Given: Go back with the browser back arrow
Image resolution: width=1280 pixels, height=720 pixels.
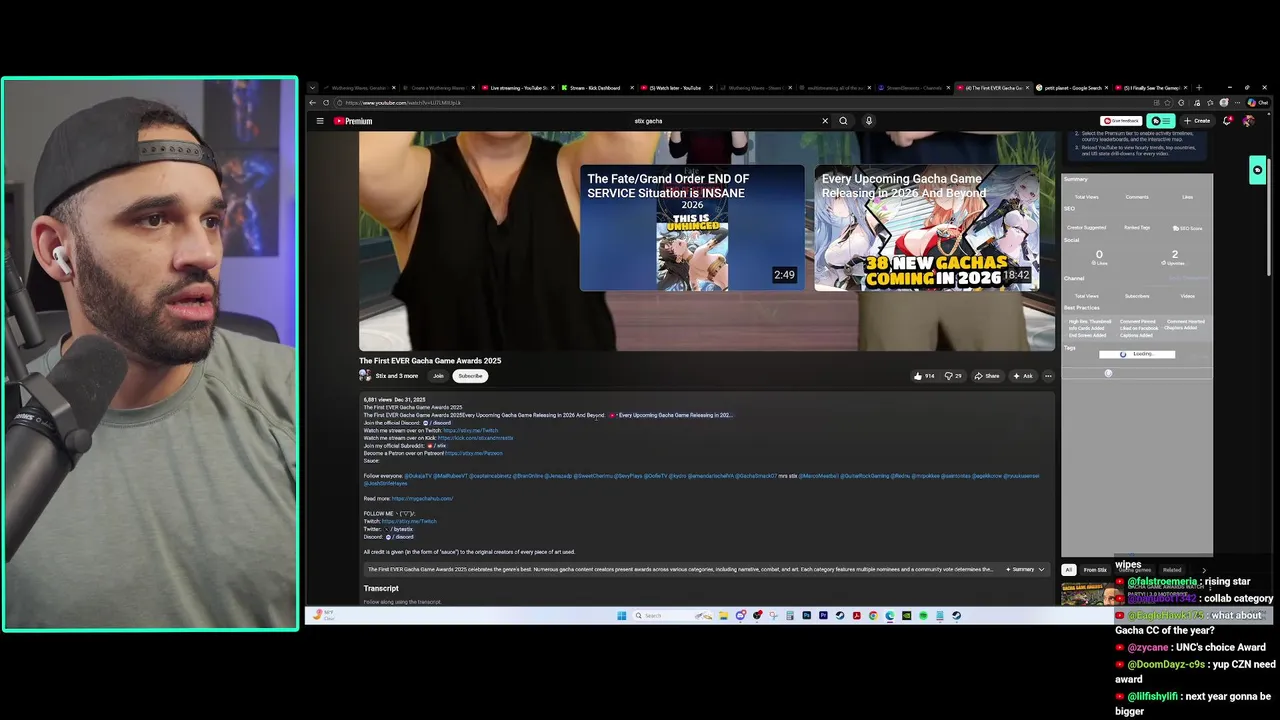Looking at the screenshot, I should 312,103.
